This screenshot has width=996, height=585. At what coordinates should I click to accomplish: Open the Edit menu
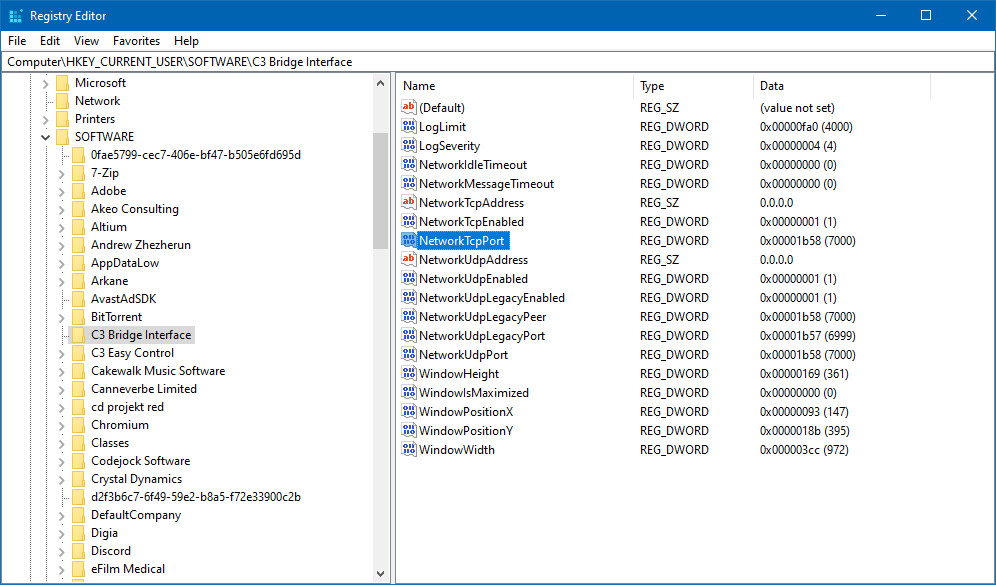click(x=50, y=41)
